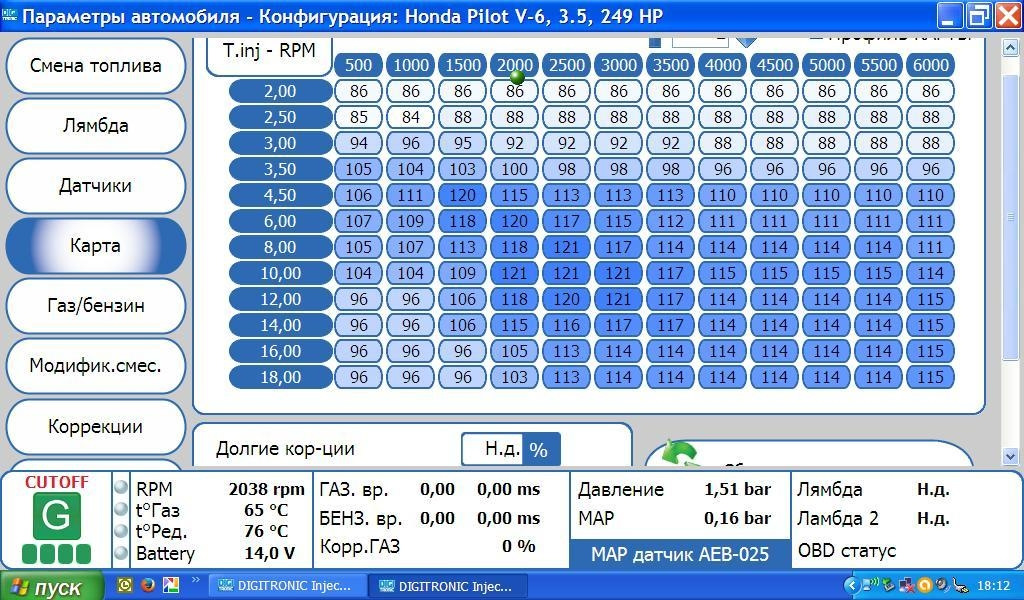Click the 2038 rpm reading
This screenshot has height=600, width=1024.
coord(266,489)
